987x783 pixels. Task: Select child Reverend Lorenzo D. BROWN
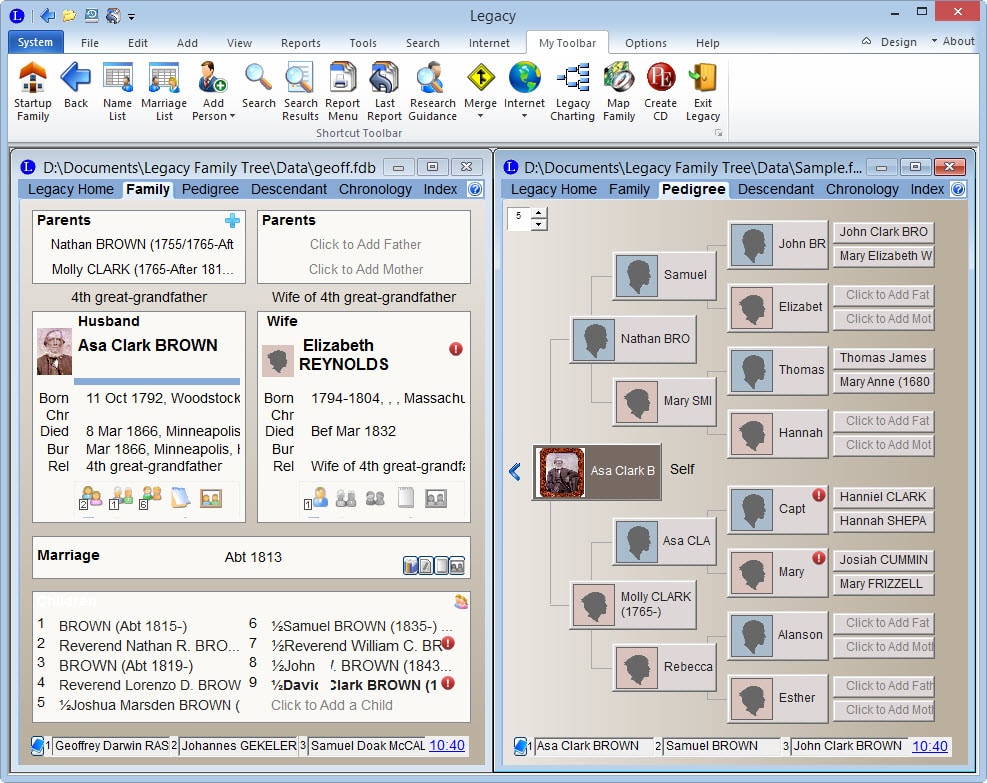click(x=149, y=685)
